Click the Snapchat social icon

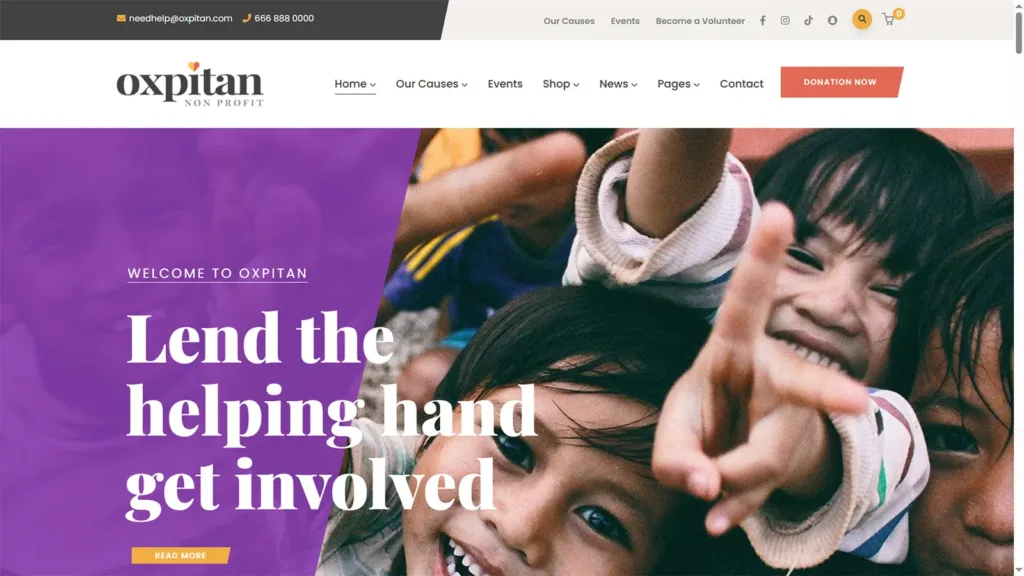tap(832, 20)
